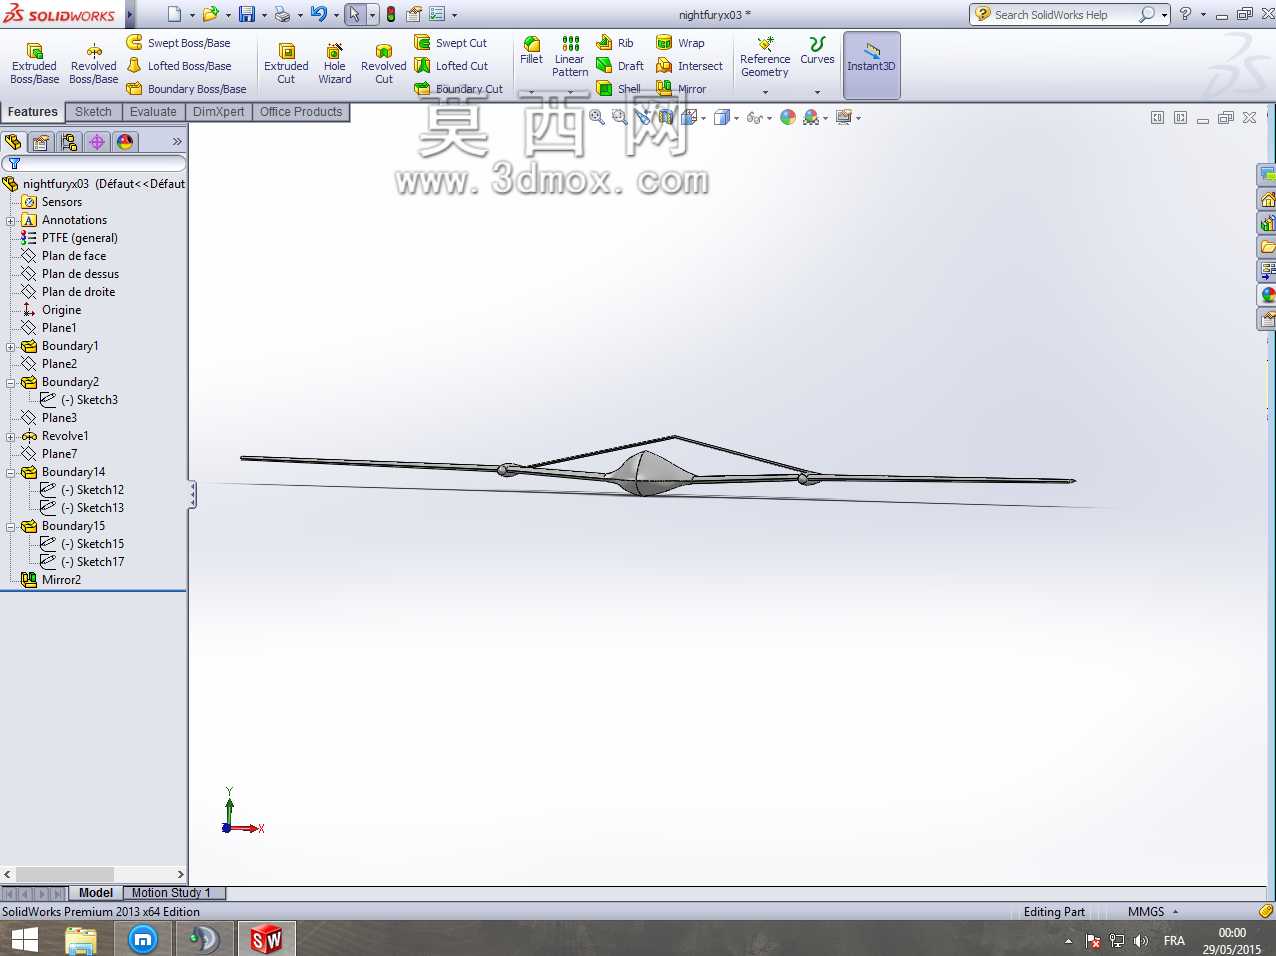Toggle Instant3D mode

point(872,65)
